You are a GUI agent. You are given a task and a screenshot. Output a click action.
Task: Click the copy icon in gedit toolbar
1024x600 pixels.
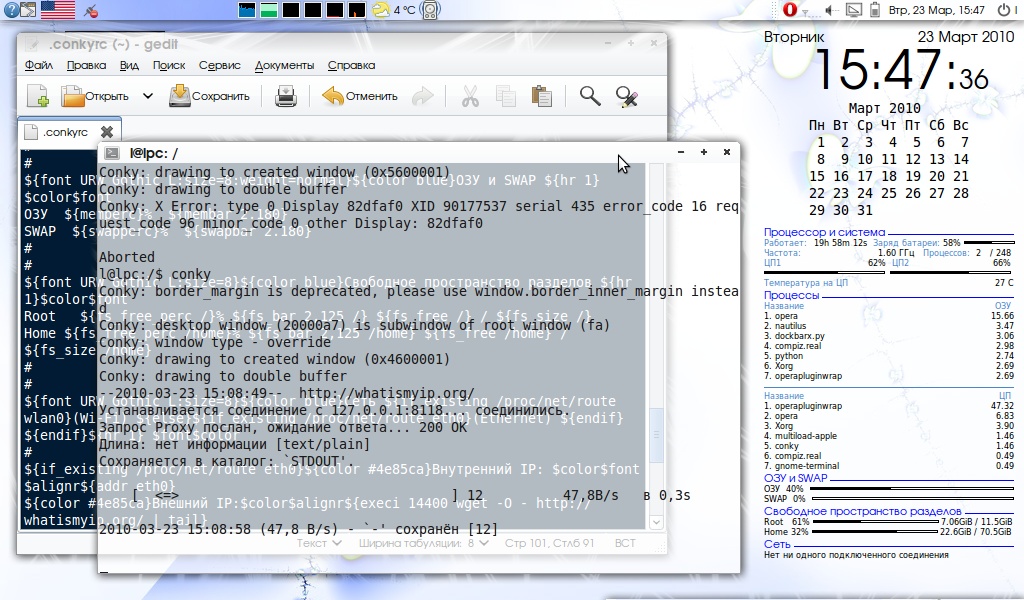point(505,96)
